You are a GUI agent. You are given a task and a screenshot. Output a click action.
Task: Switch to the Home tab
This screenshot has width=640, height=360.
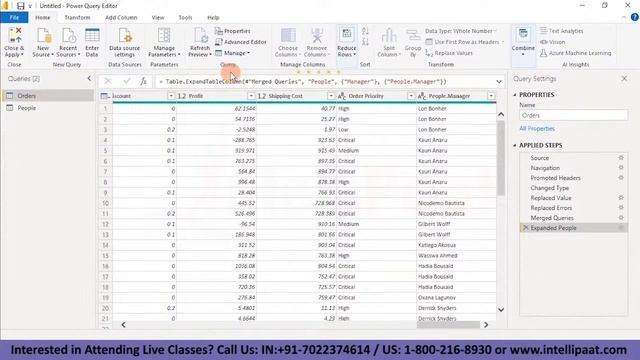click(x=42, y=18)
